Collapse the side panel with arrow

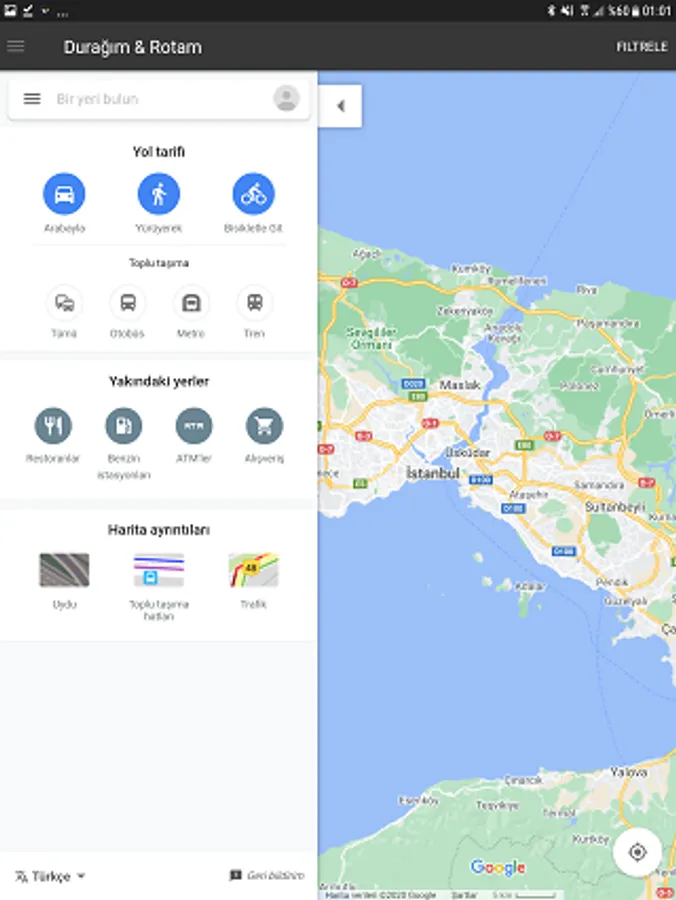pyautogui.click(x=341, y=106)
